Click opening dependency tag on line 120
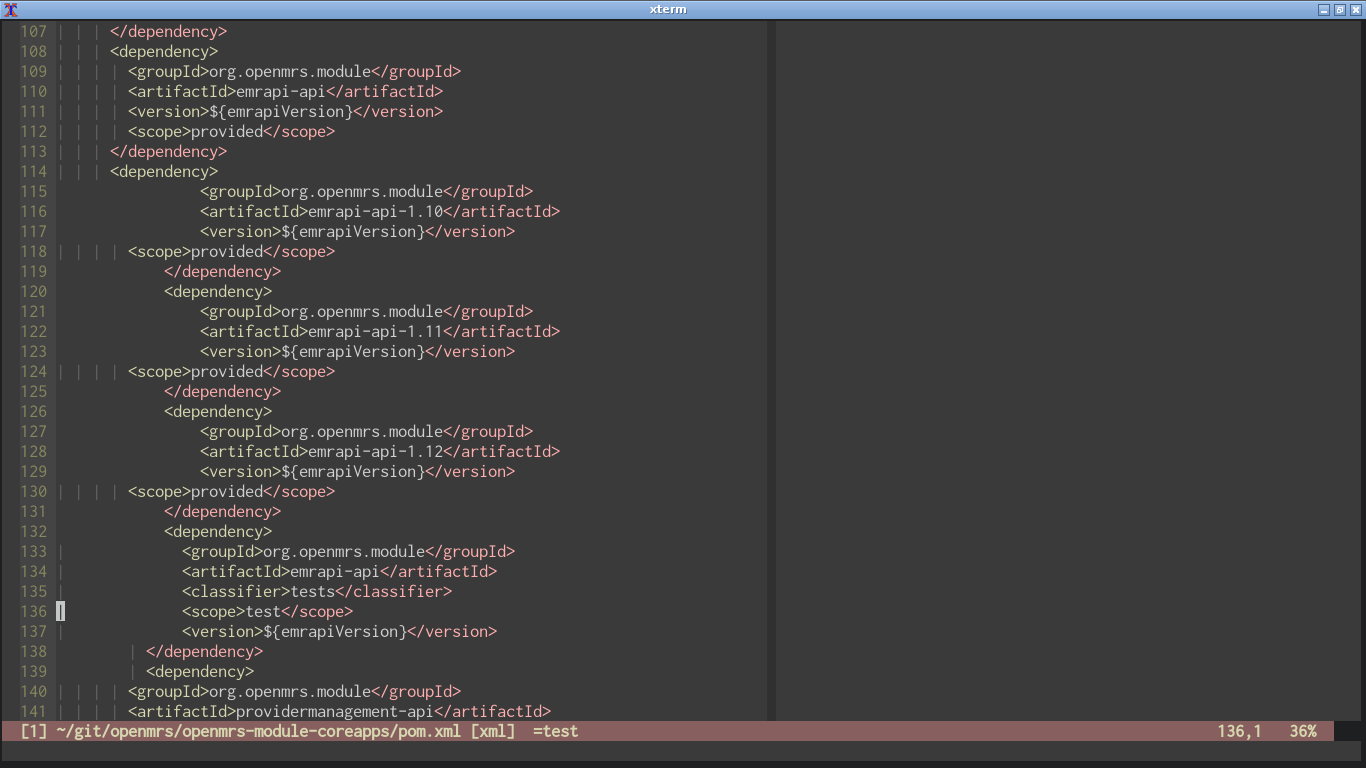 point(218,291)
